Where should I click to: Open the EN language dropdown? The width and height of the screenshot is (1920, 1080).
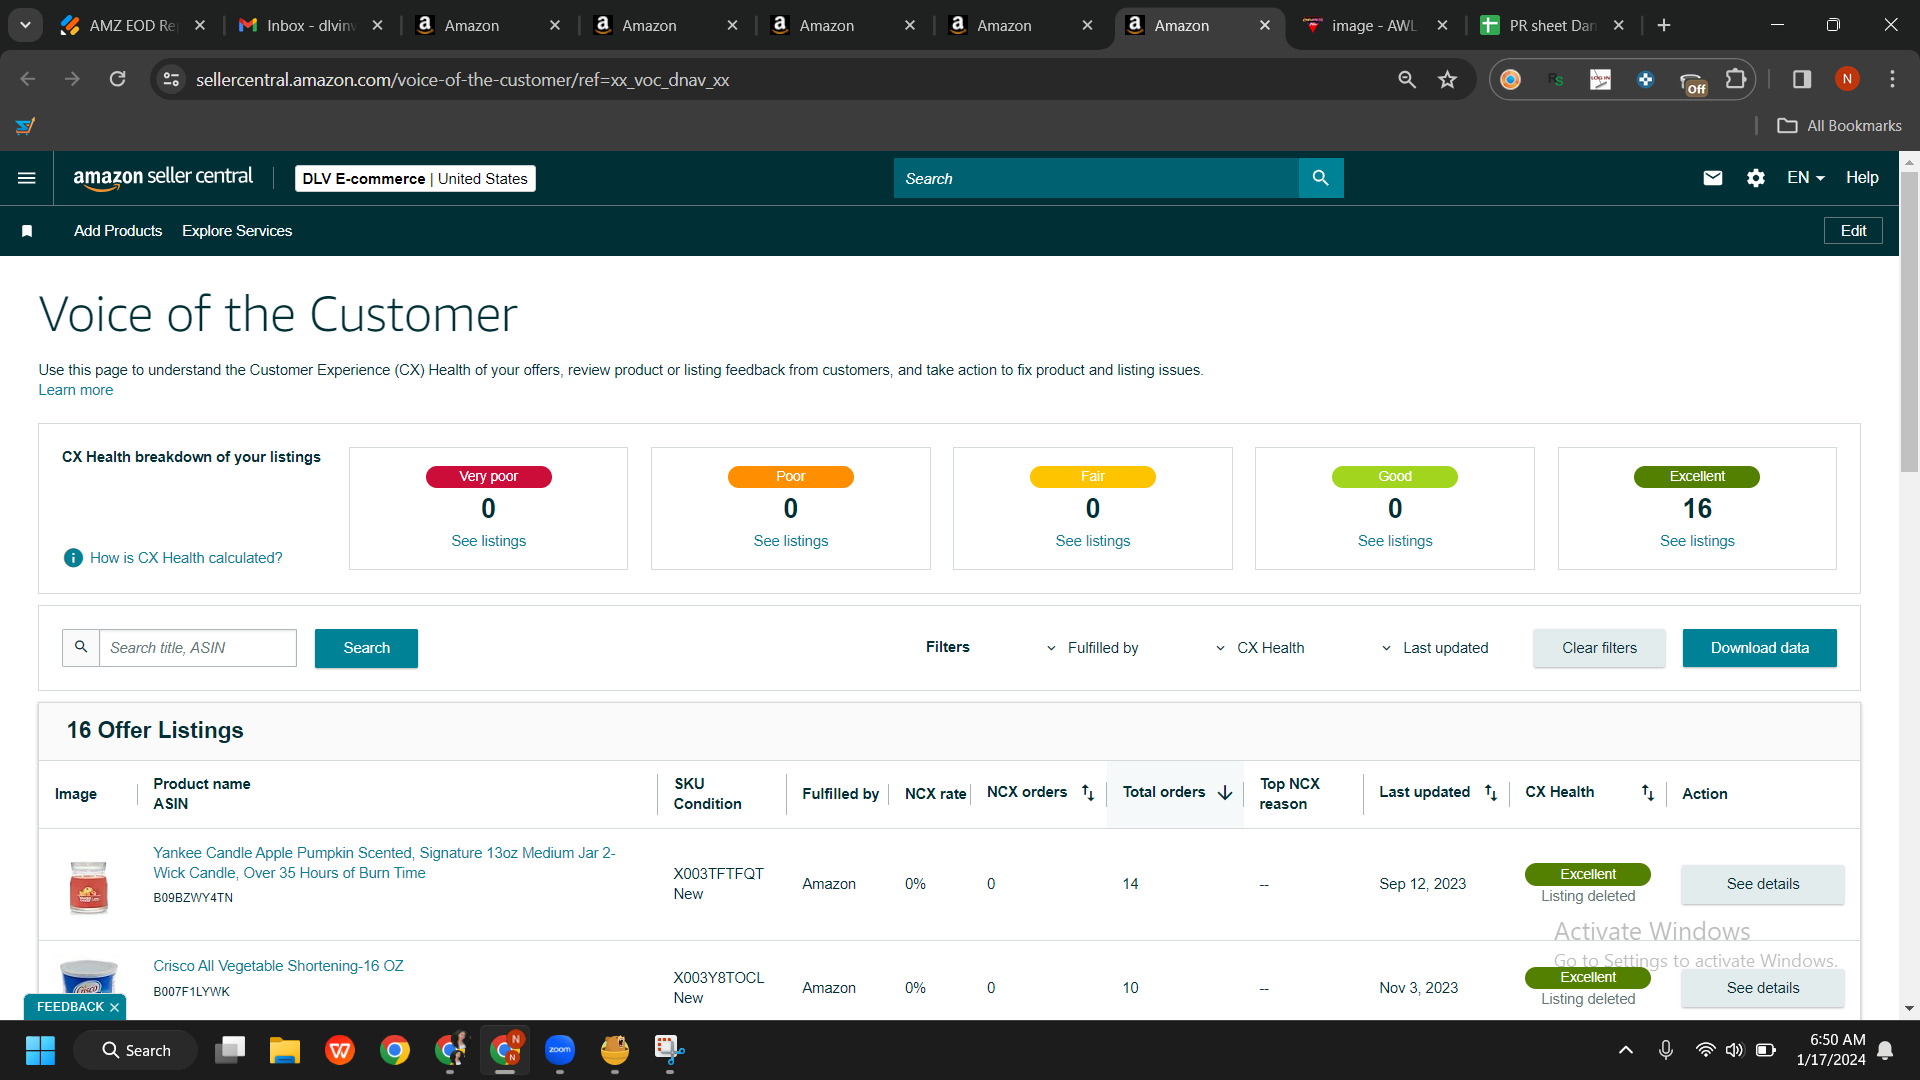tap(1806, 178)
